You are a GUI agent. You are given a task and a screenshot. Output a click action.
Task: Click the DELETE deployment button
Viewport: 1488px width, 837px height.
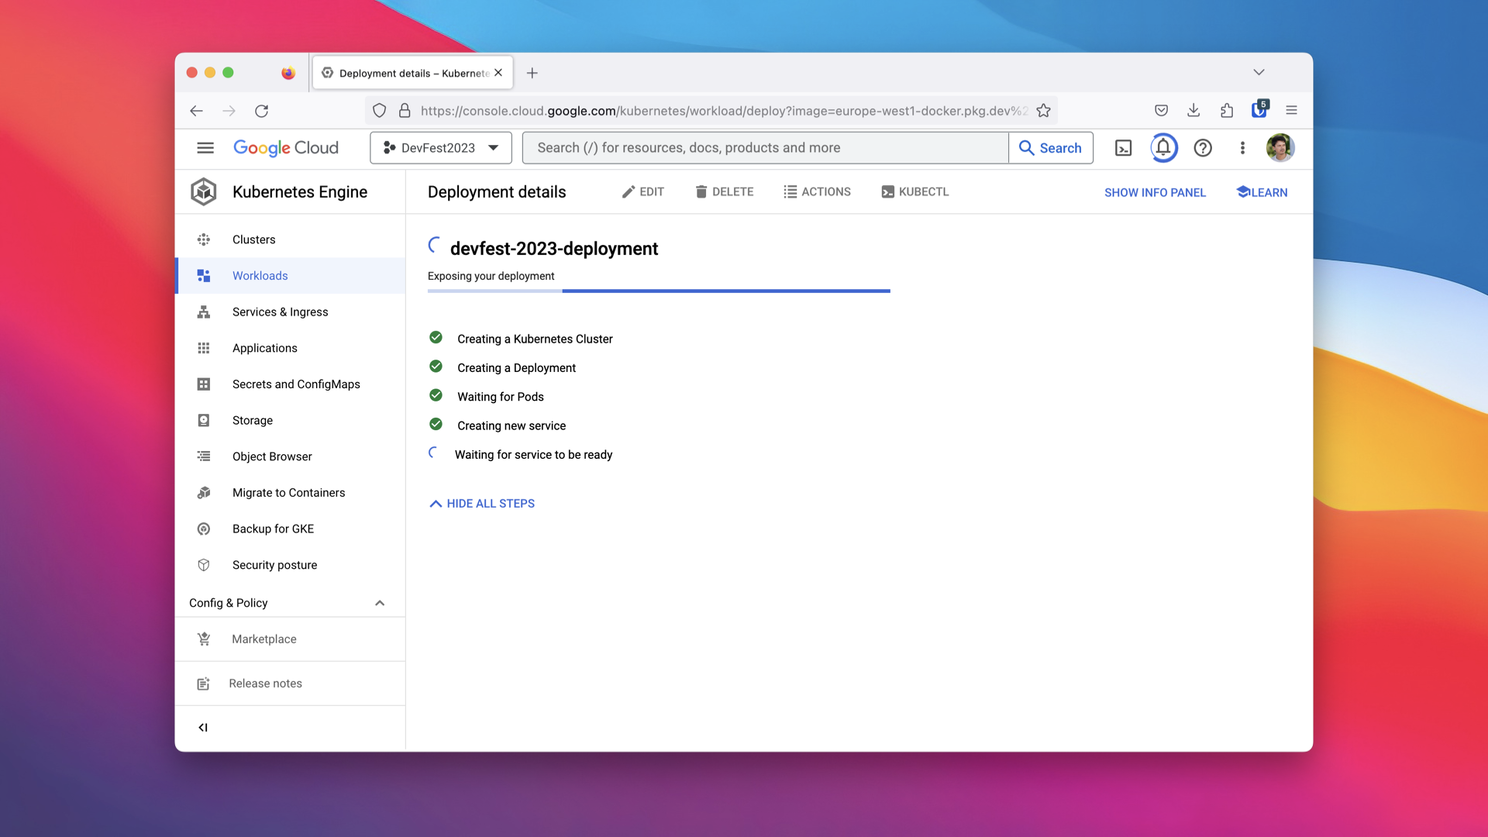(724, 192)
